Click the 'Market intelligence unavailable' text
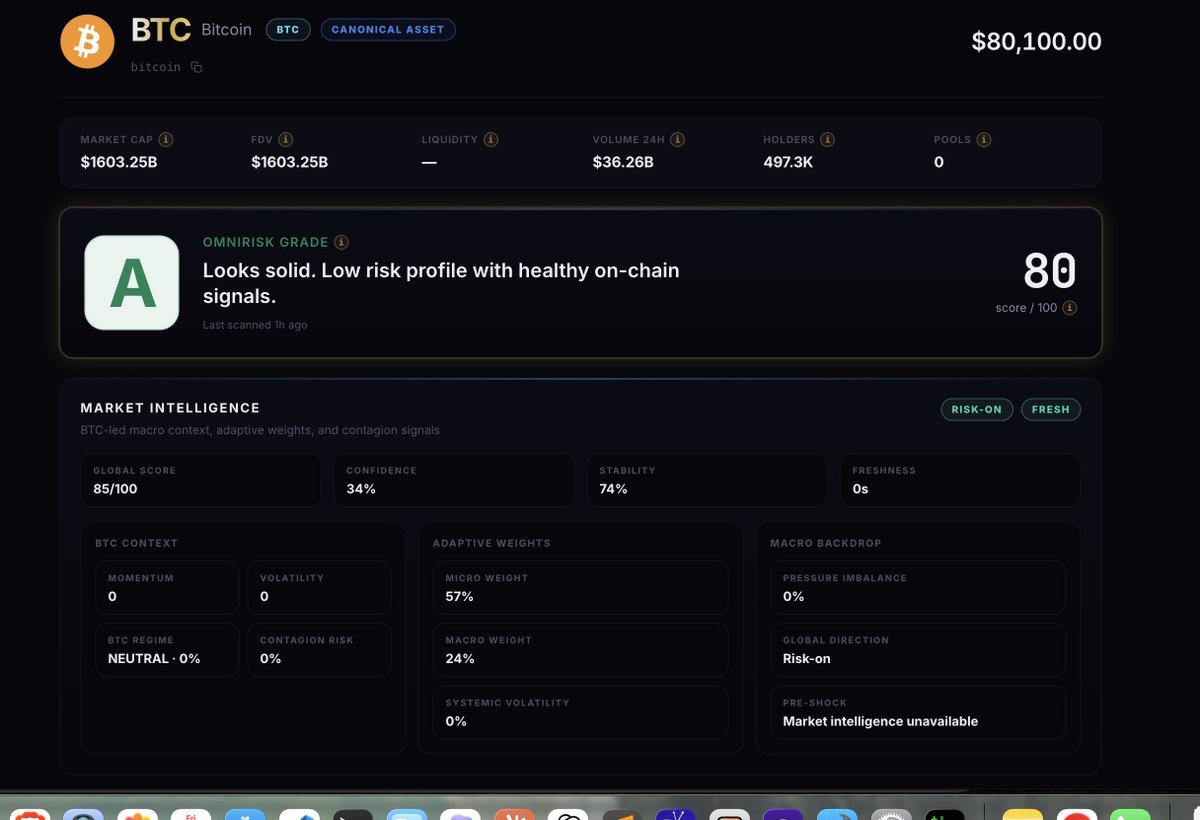The height and width of the screenshot is (820, 1200). 880,721
